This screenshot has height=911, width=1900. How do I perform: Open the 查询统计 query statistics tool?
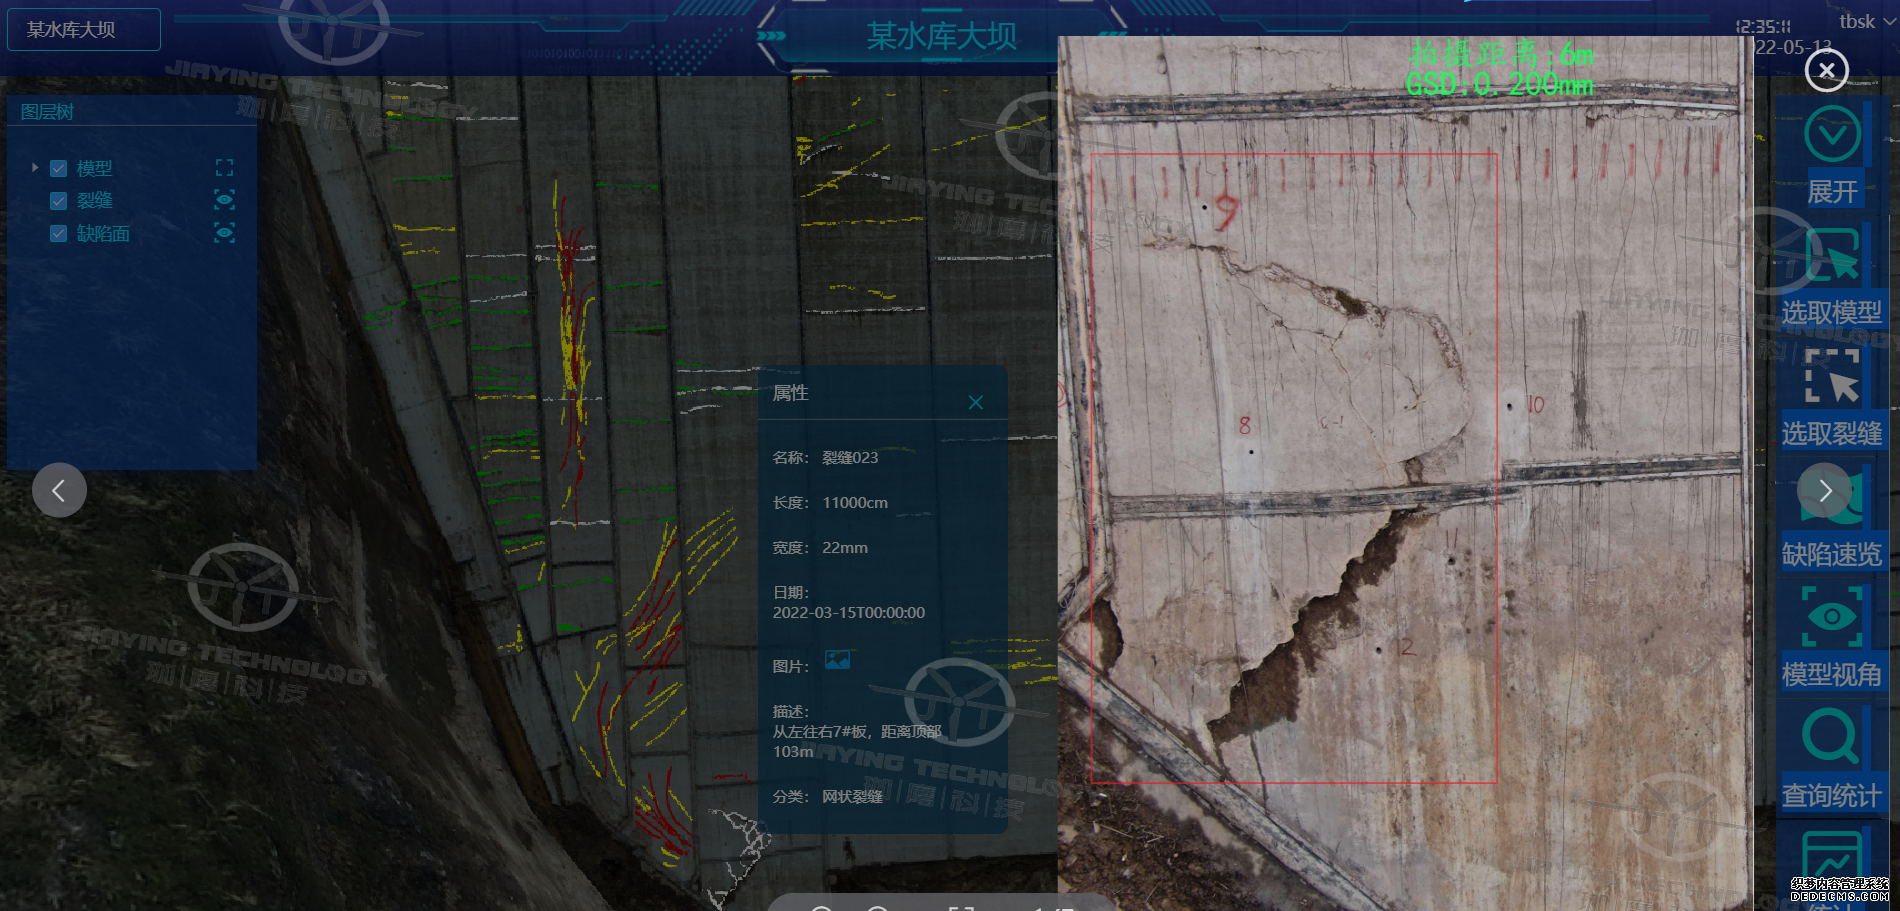tap(1831, 737)
